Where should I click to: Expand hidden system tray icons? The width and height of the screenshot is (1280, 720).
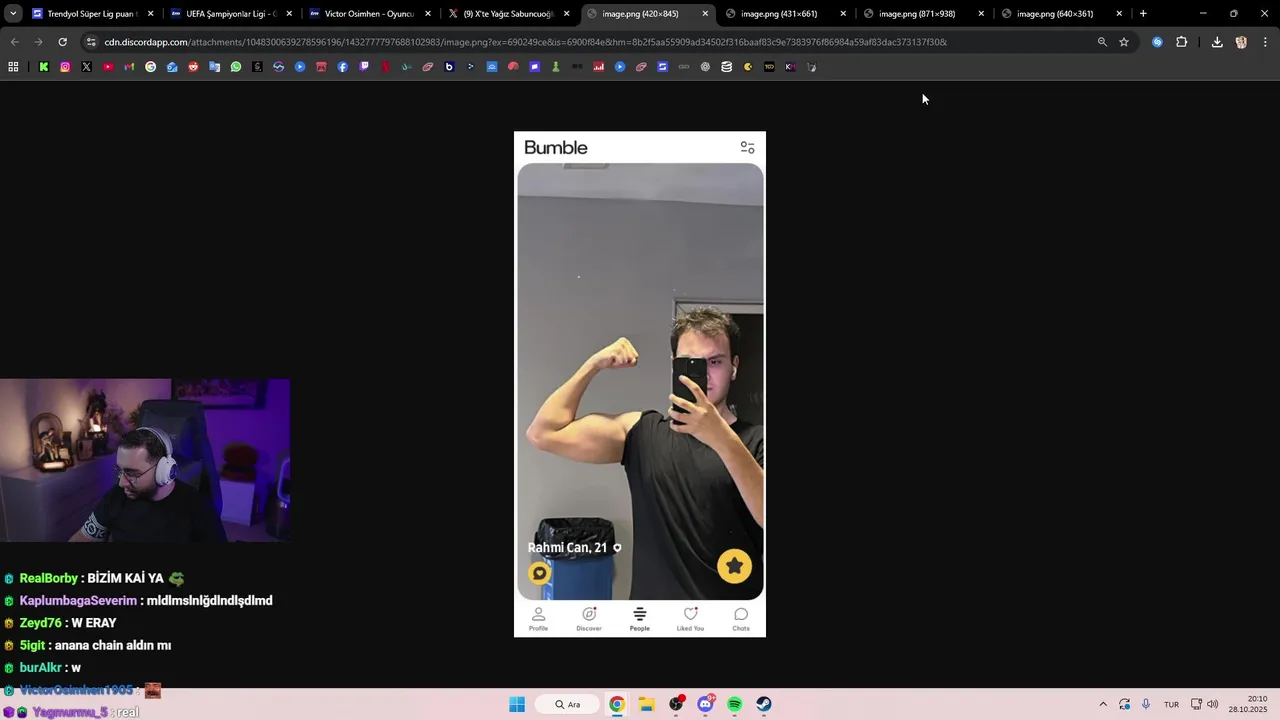(x=1103, y=704)
